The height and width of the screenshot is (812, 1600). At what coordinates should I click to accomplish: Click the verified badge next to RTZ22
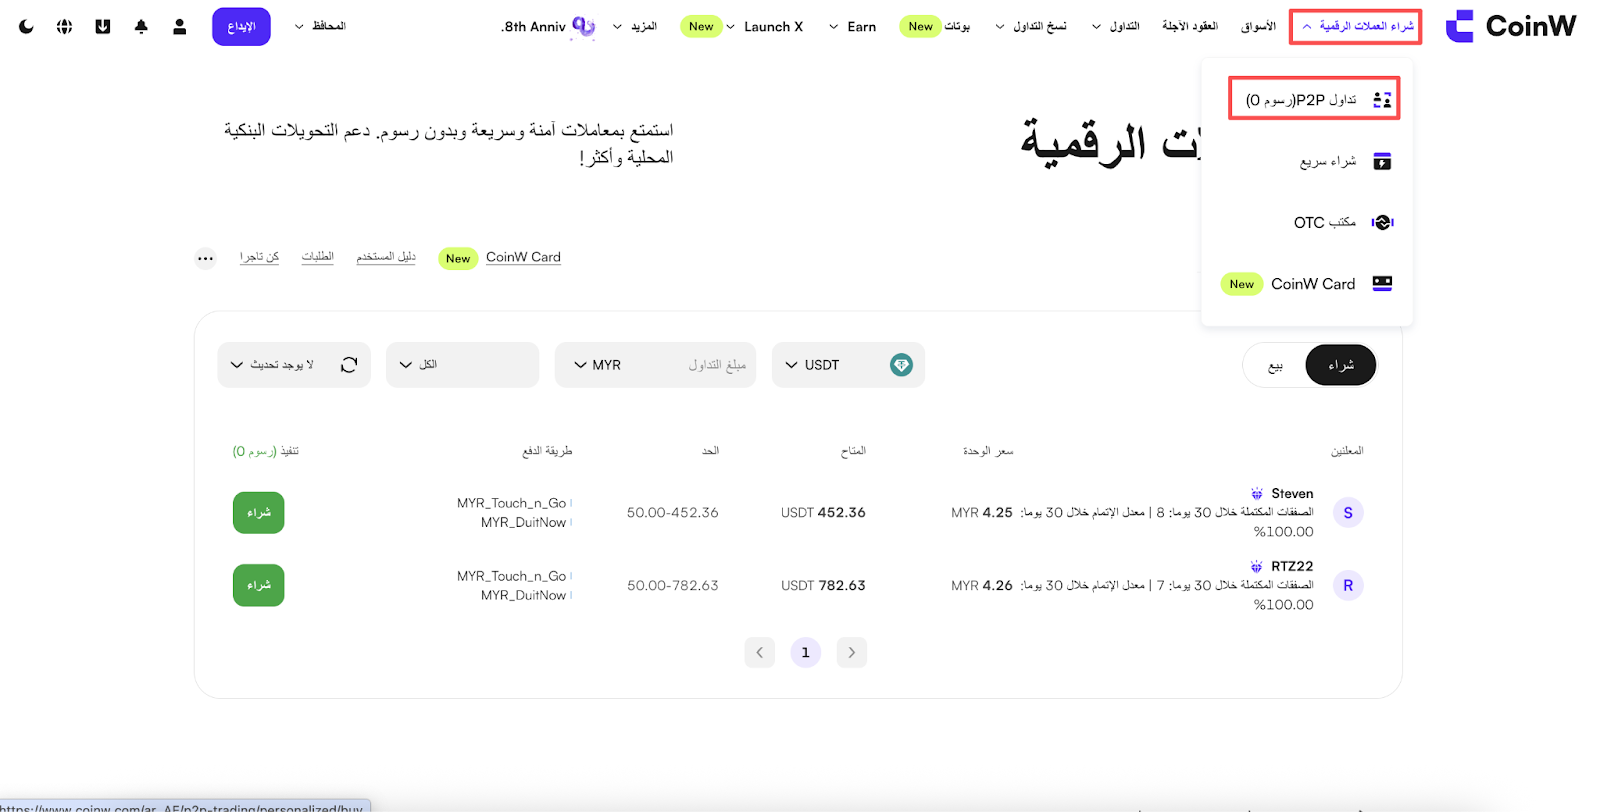pyautogui.click(x=1257, y=567)
